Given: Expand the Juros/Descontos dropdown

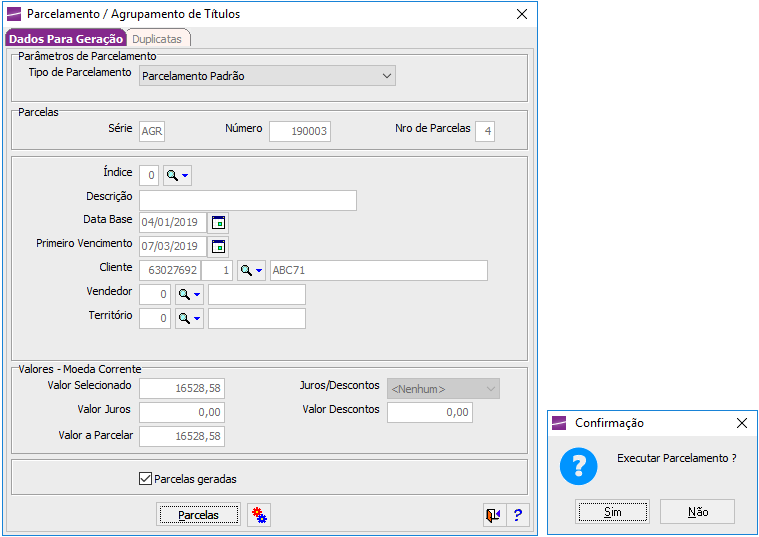Looking at the screenshot, I should pyautogui.click(x=490, y=389).
